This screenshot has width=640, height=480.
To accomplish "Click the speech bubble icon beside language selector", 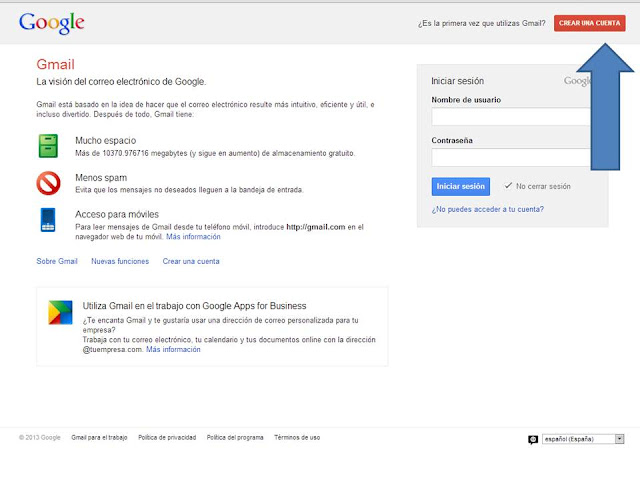I will point(533,440).
